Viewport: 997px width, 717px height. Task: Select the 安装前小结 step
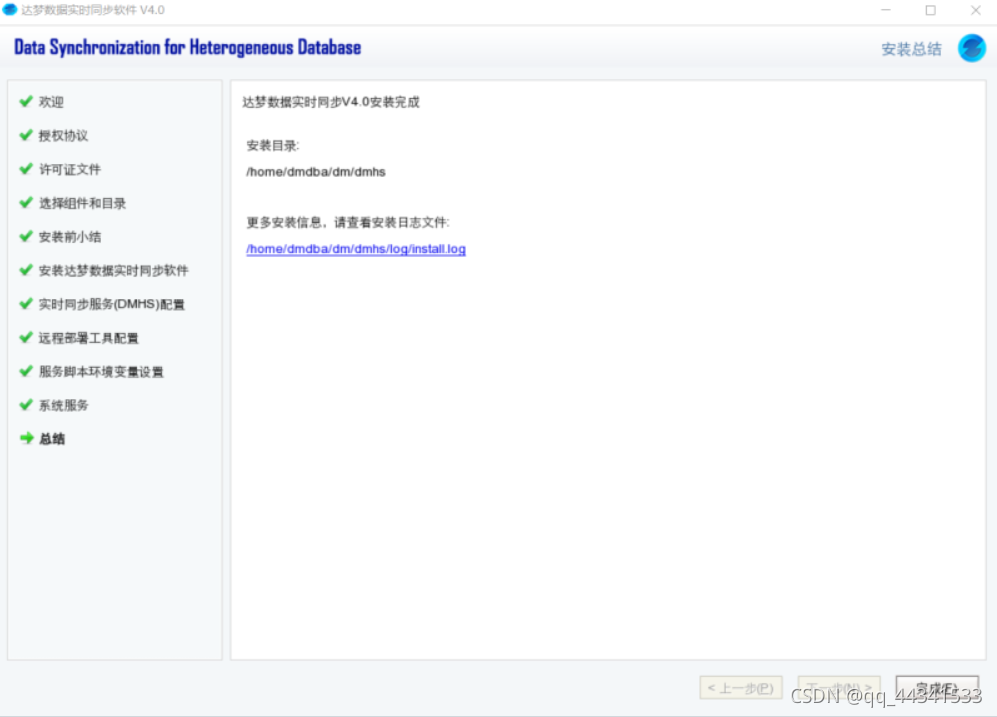click(70, 237)
